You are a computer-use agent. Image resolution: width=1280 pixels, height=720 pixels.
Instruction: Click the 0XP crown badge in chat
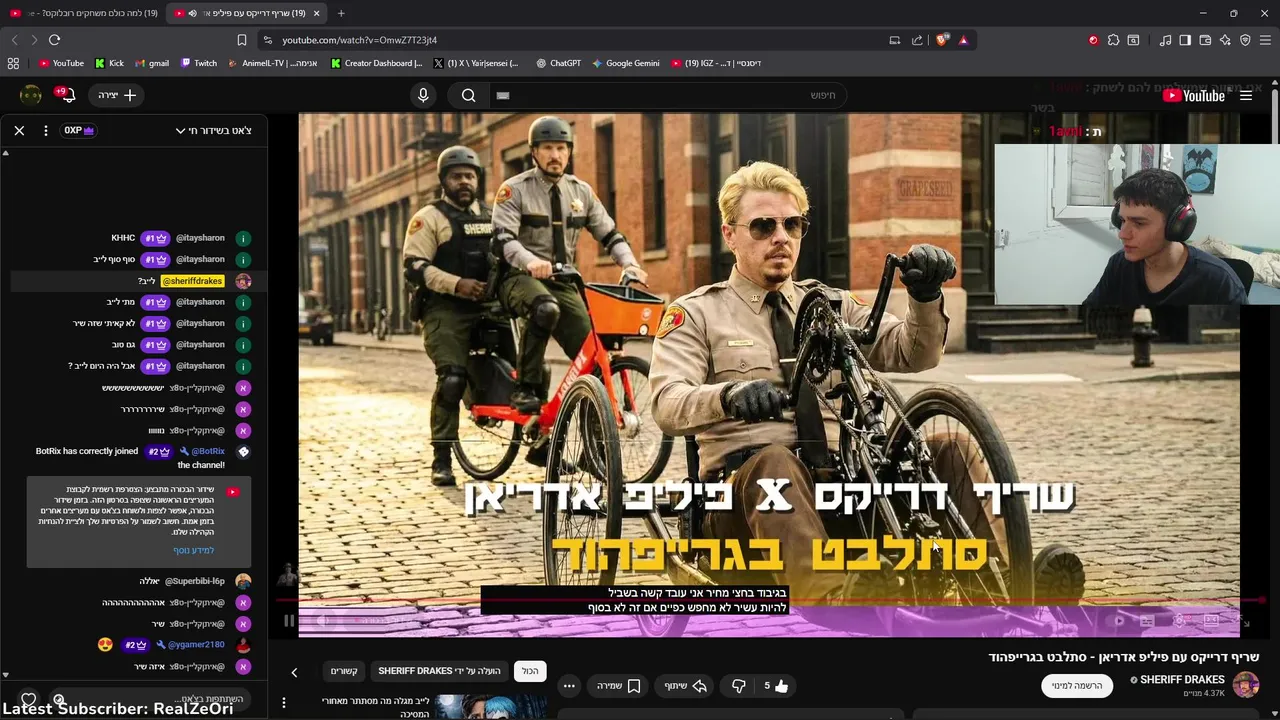point(79,130)
